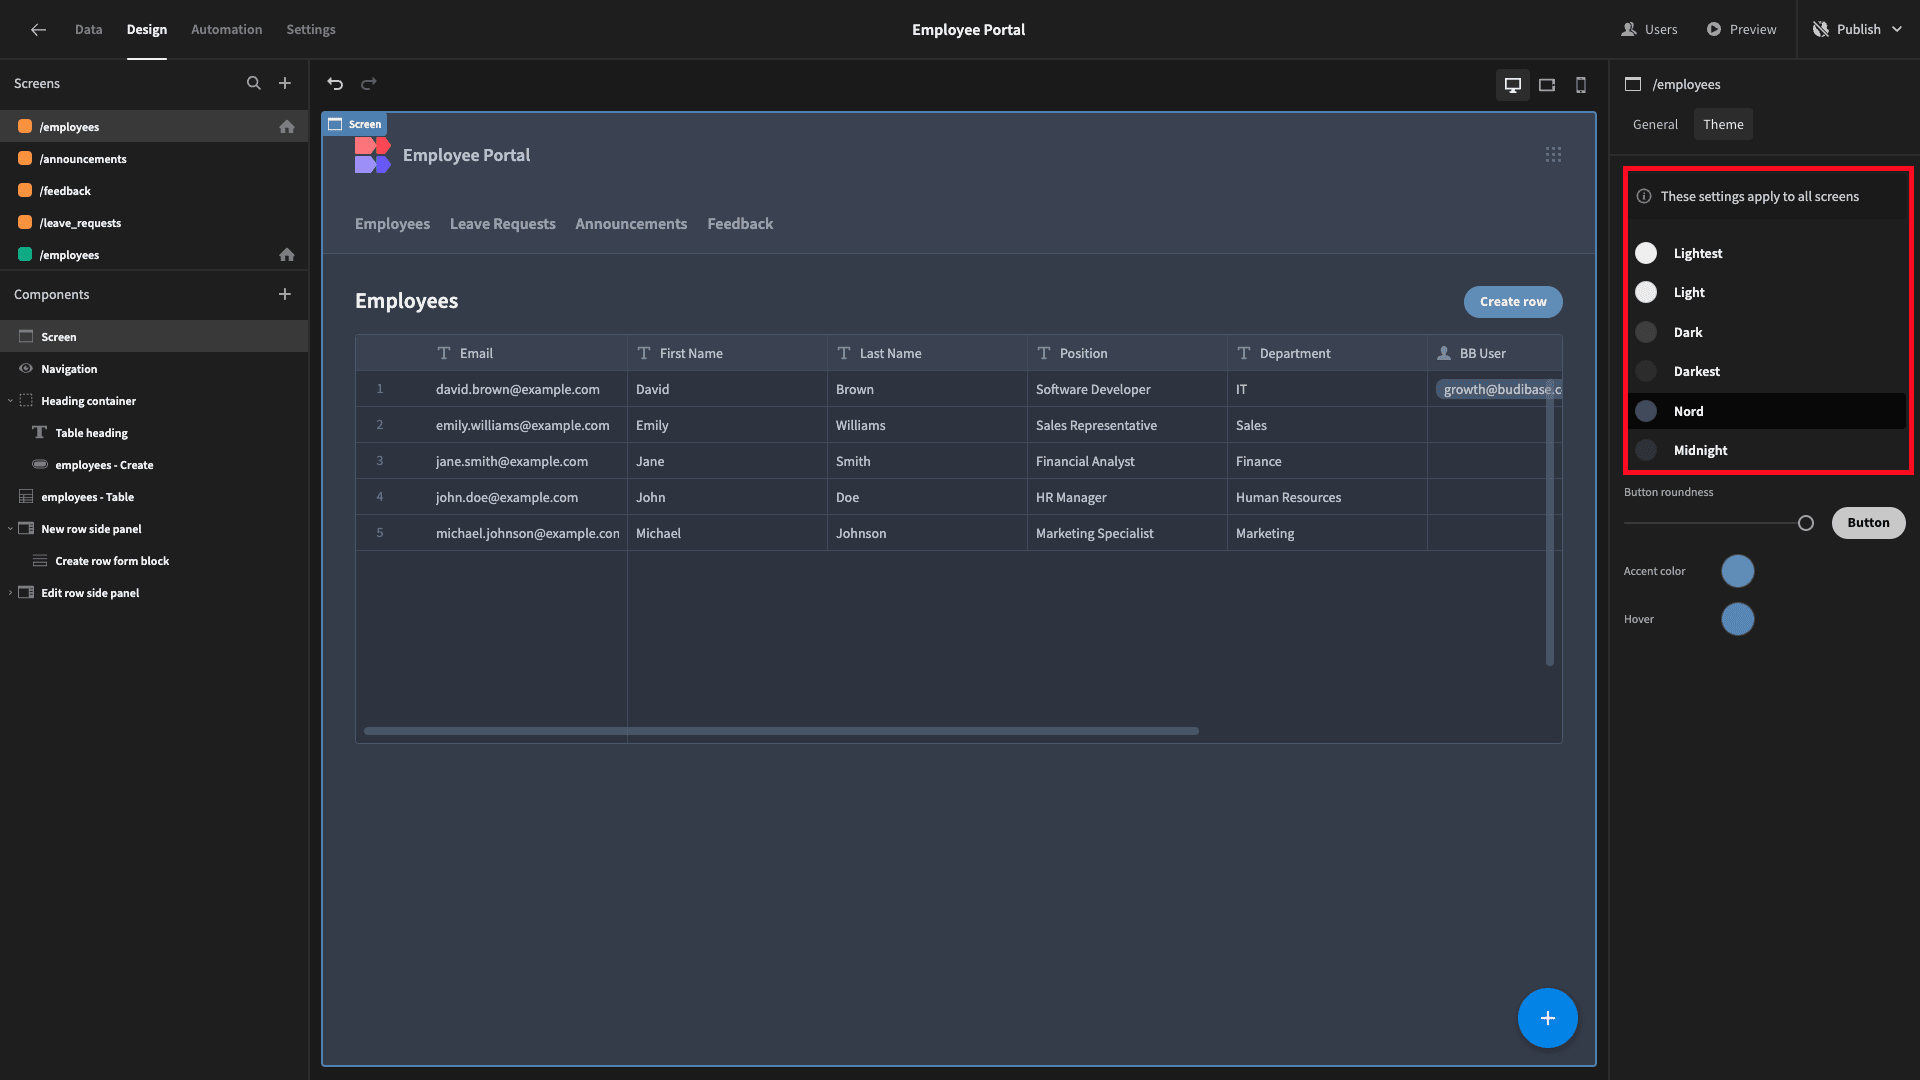Collapse the Heading container tree item

(x=10, y=401)
